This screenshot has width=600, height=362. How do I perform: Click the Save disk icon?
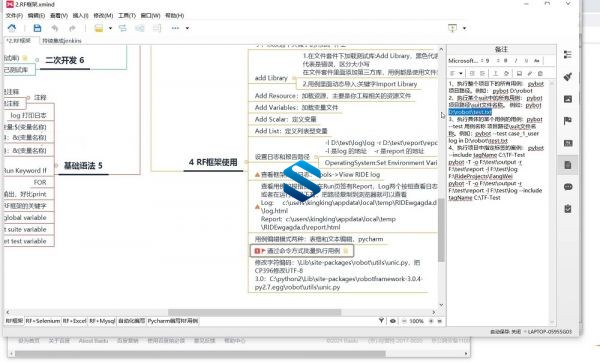pyautogui.click(x=37, y=28)
